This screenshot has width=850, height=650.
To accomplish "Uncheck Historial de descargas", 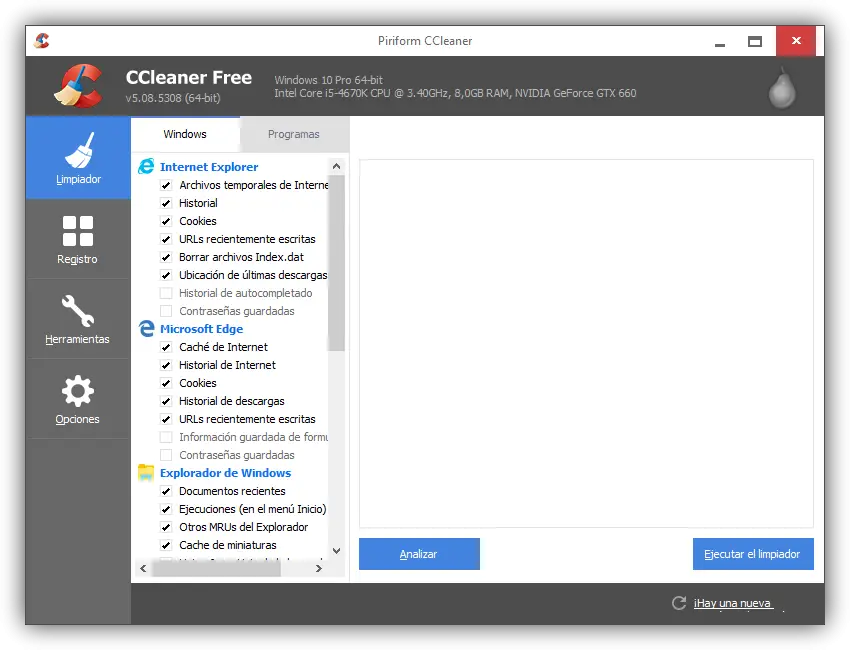I will [166, 401].
